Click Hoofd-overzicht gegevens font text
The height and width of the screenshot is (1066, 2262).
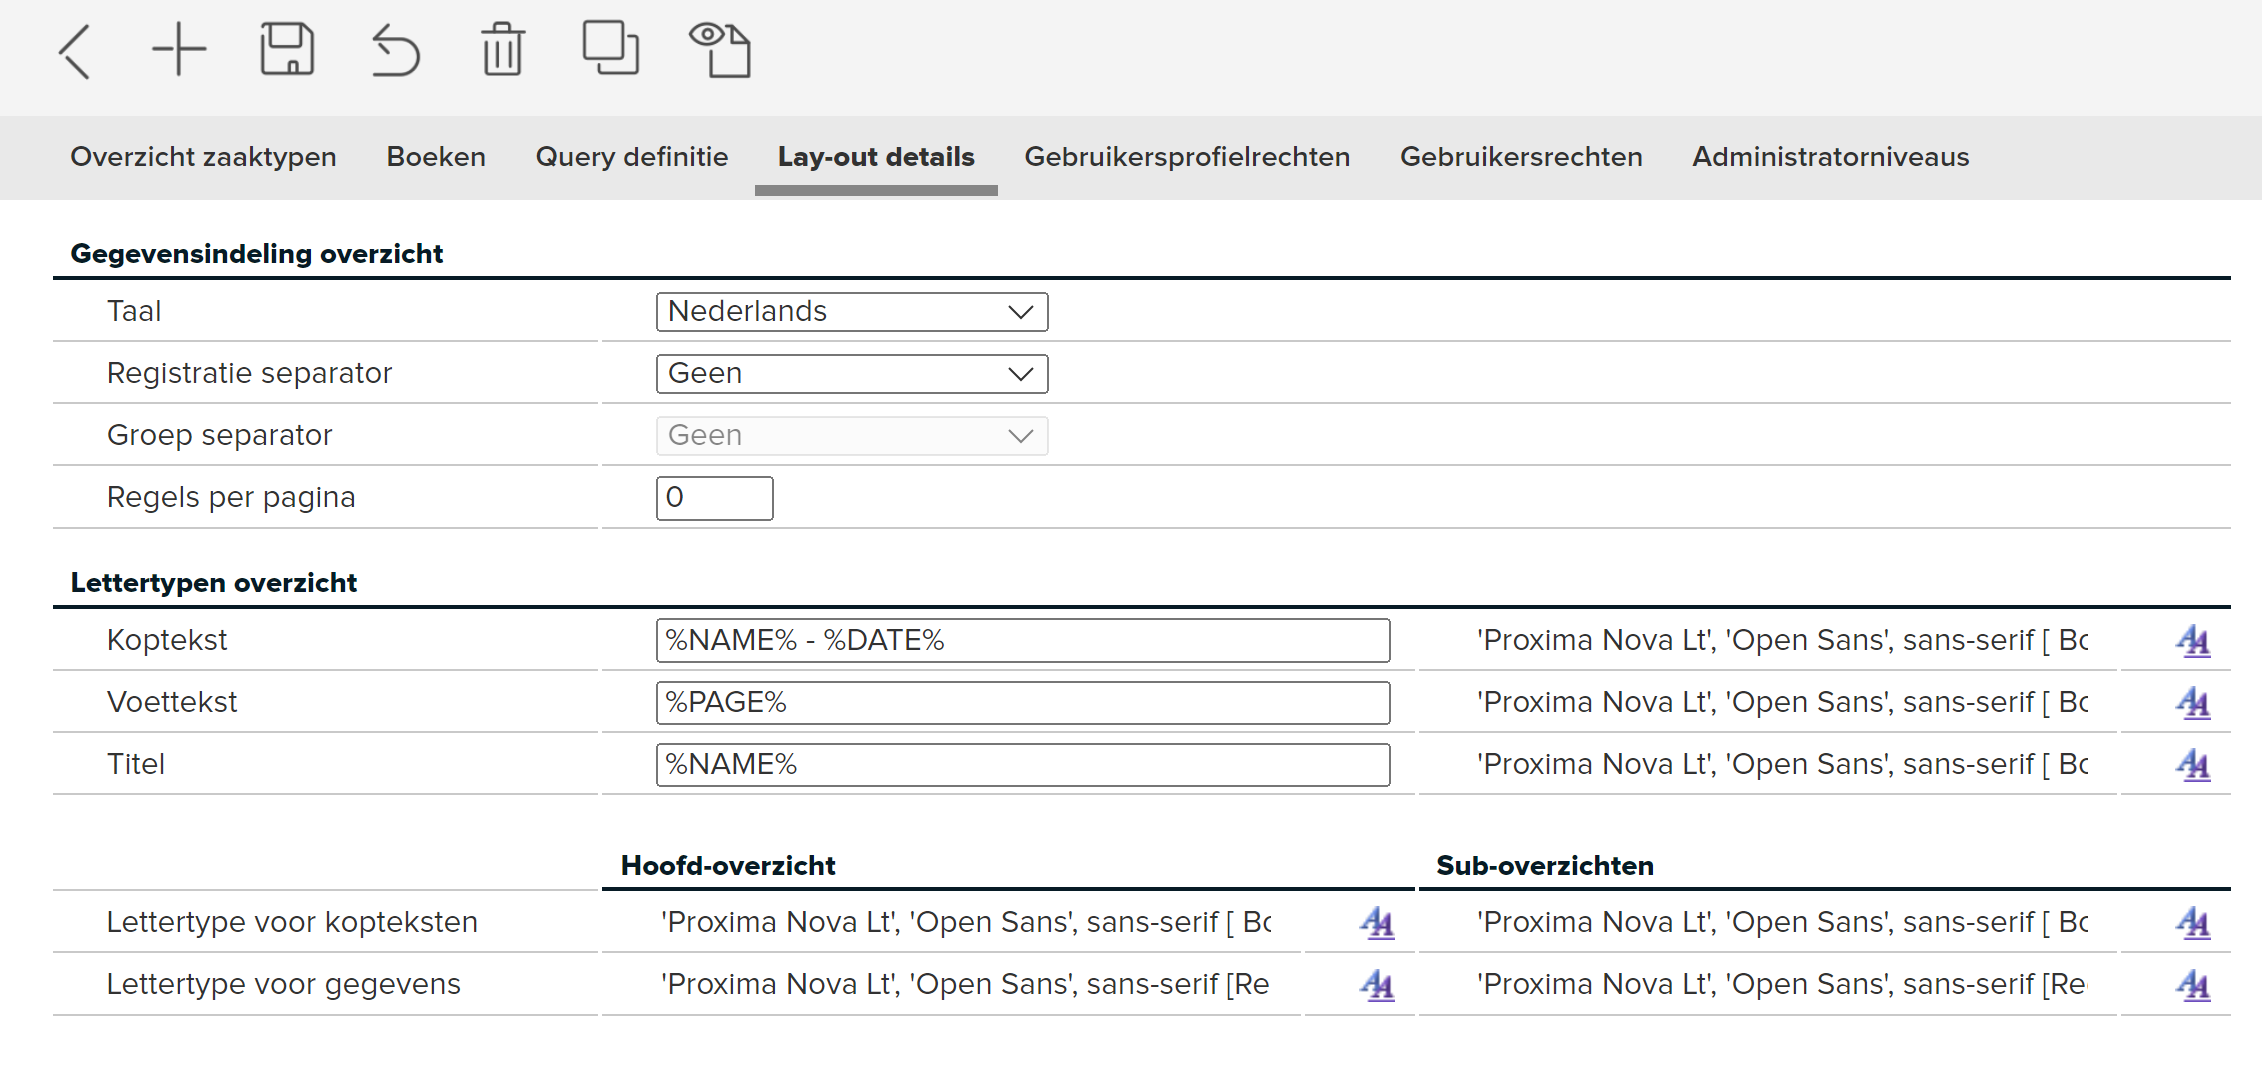tap(965, 985)
